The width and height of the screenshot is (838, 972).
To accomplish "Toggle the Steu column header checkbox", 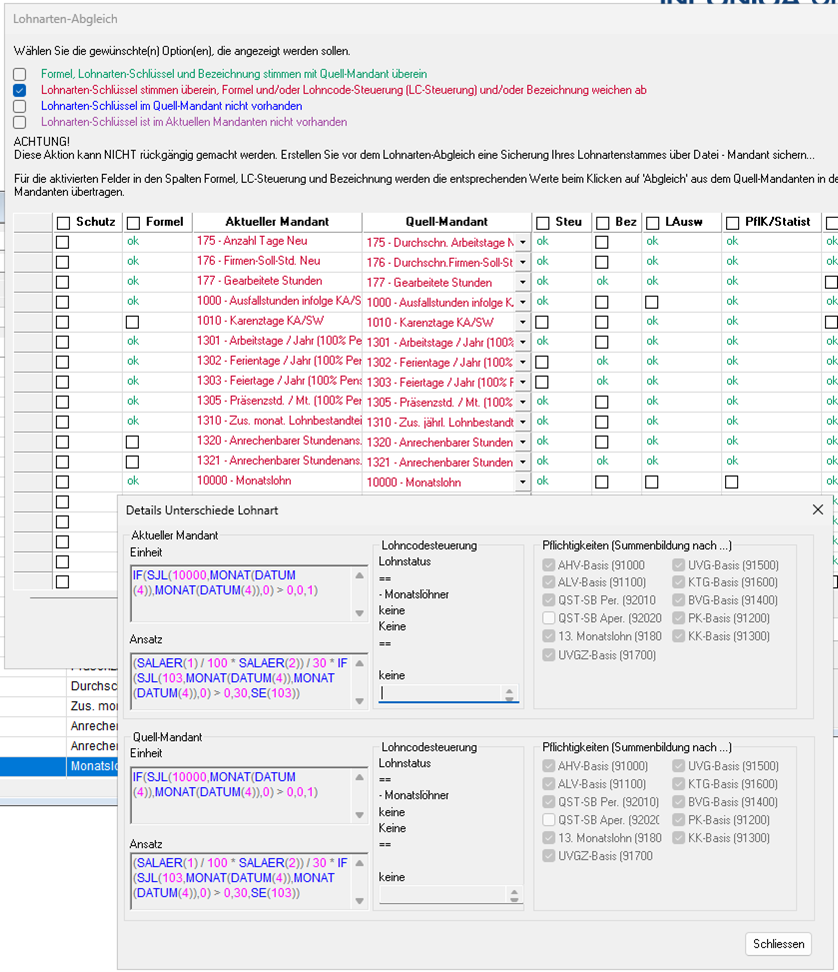I will (x=543, y=223).
